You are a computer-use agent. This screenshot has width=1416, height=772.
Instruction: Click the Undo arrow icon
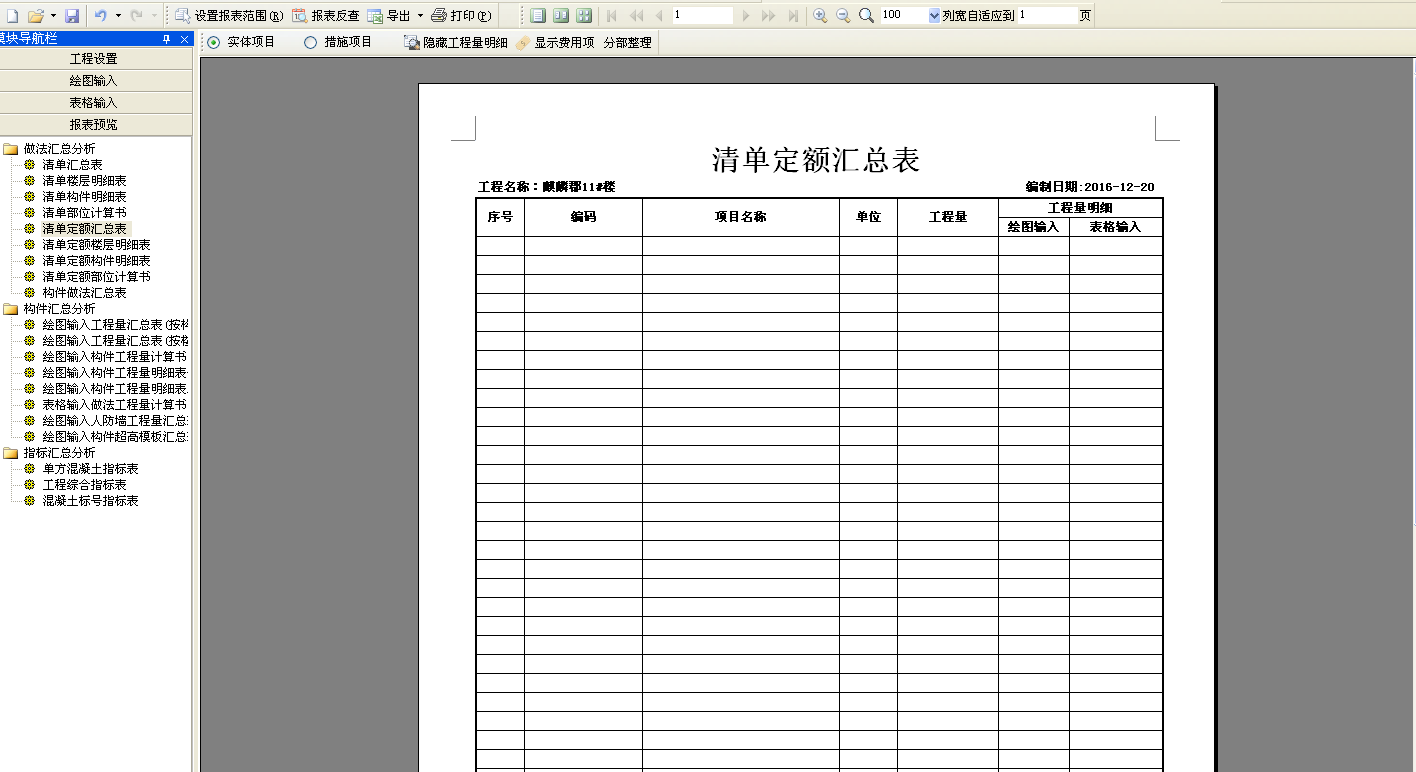point(100,16)
